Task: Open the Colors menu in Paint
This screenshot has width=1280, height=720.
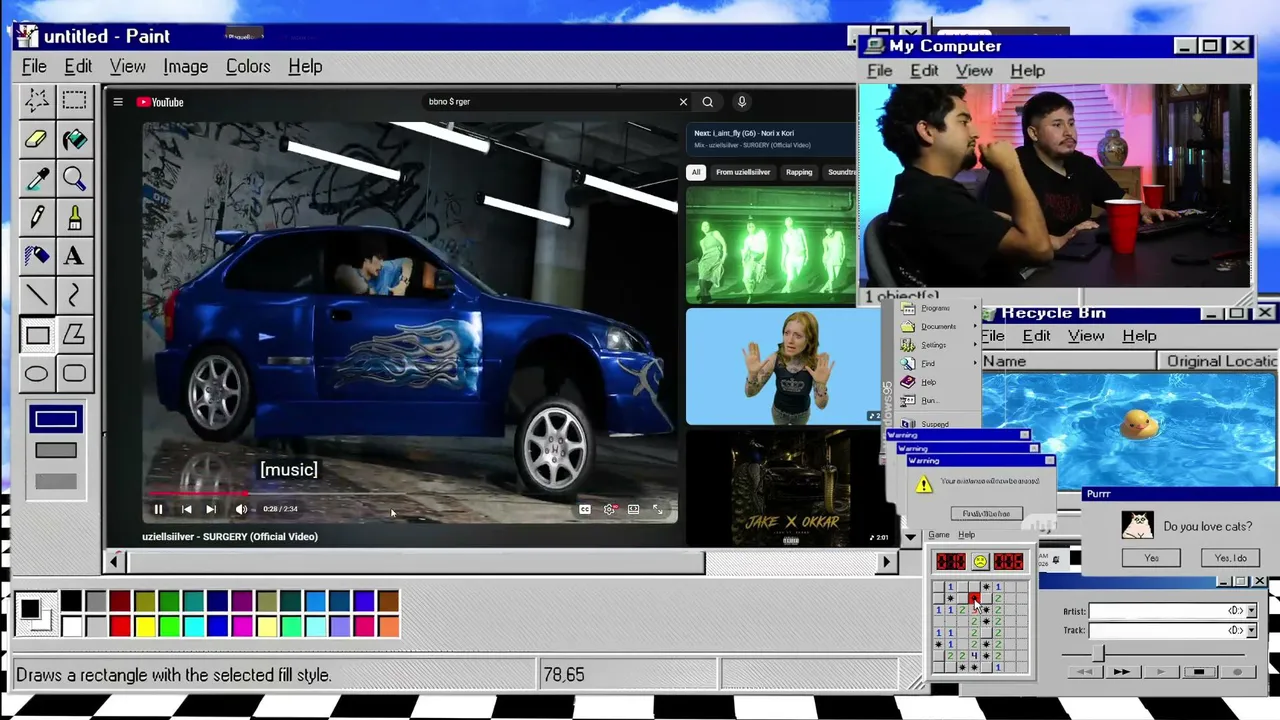Action: click(x=248, y=67)
